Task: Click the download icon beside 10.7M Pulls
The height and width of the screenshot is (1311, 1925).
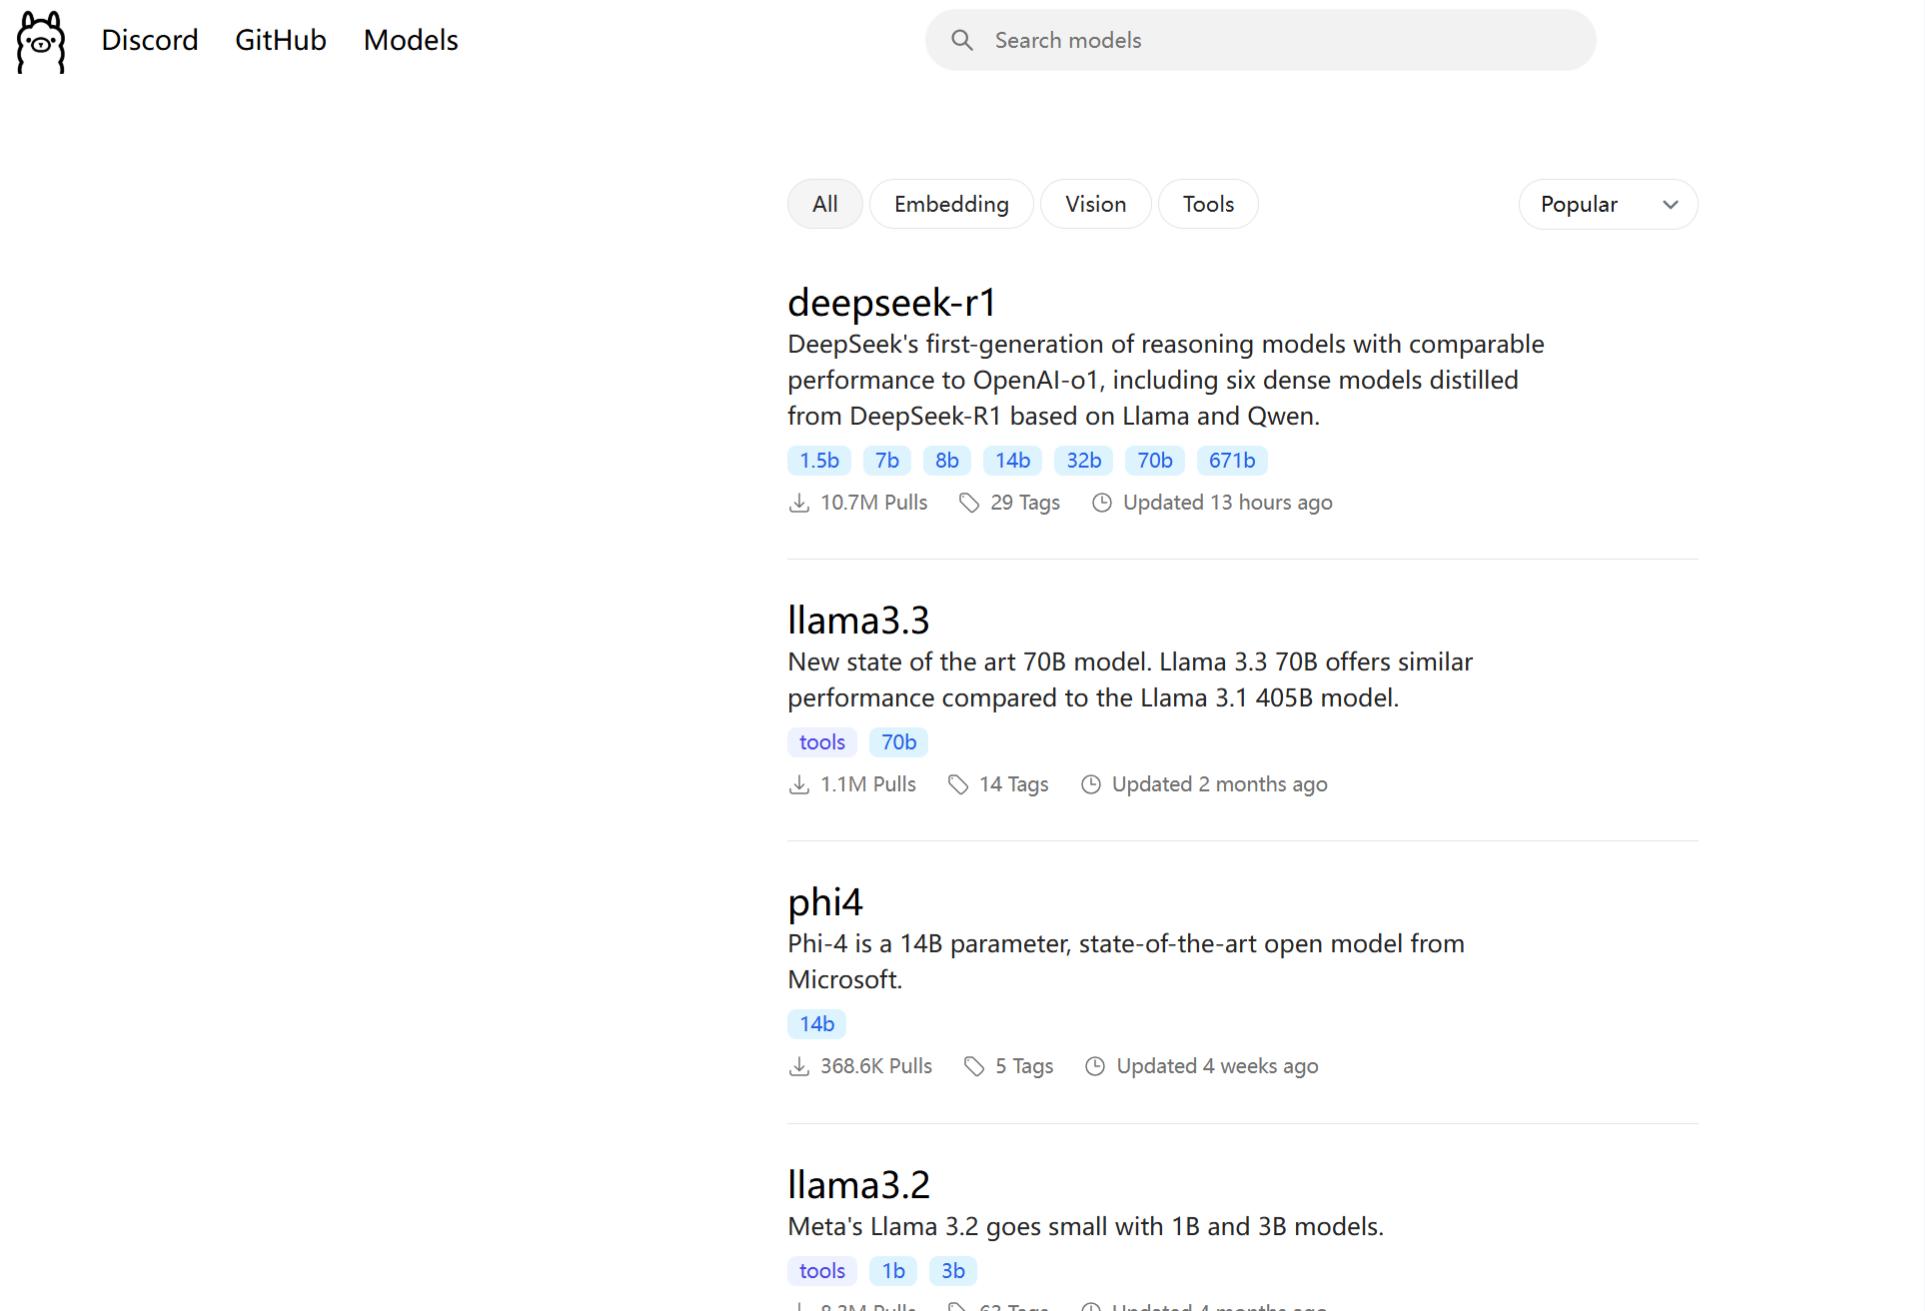Action: [799, 503]
